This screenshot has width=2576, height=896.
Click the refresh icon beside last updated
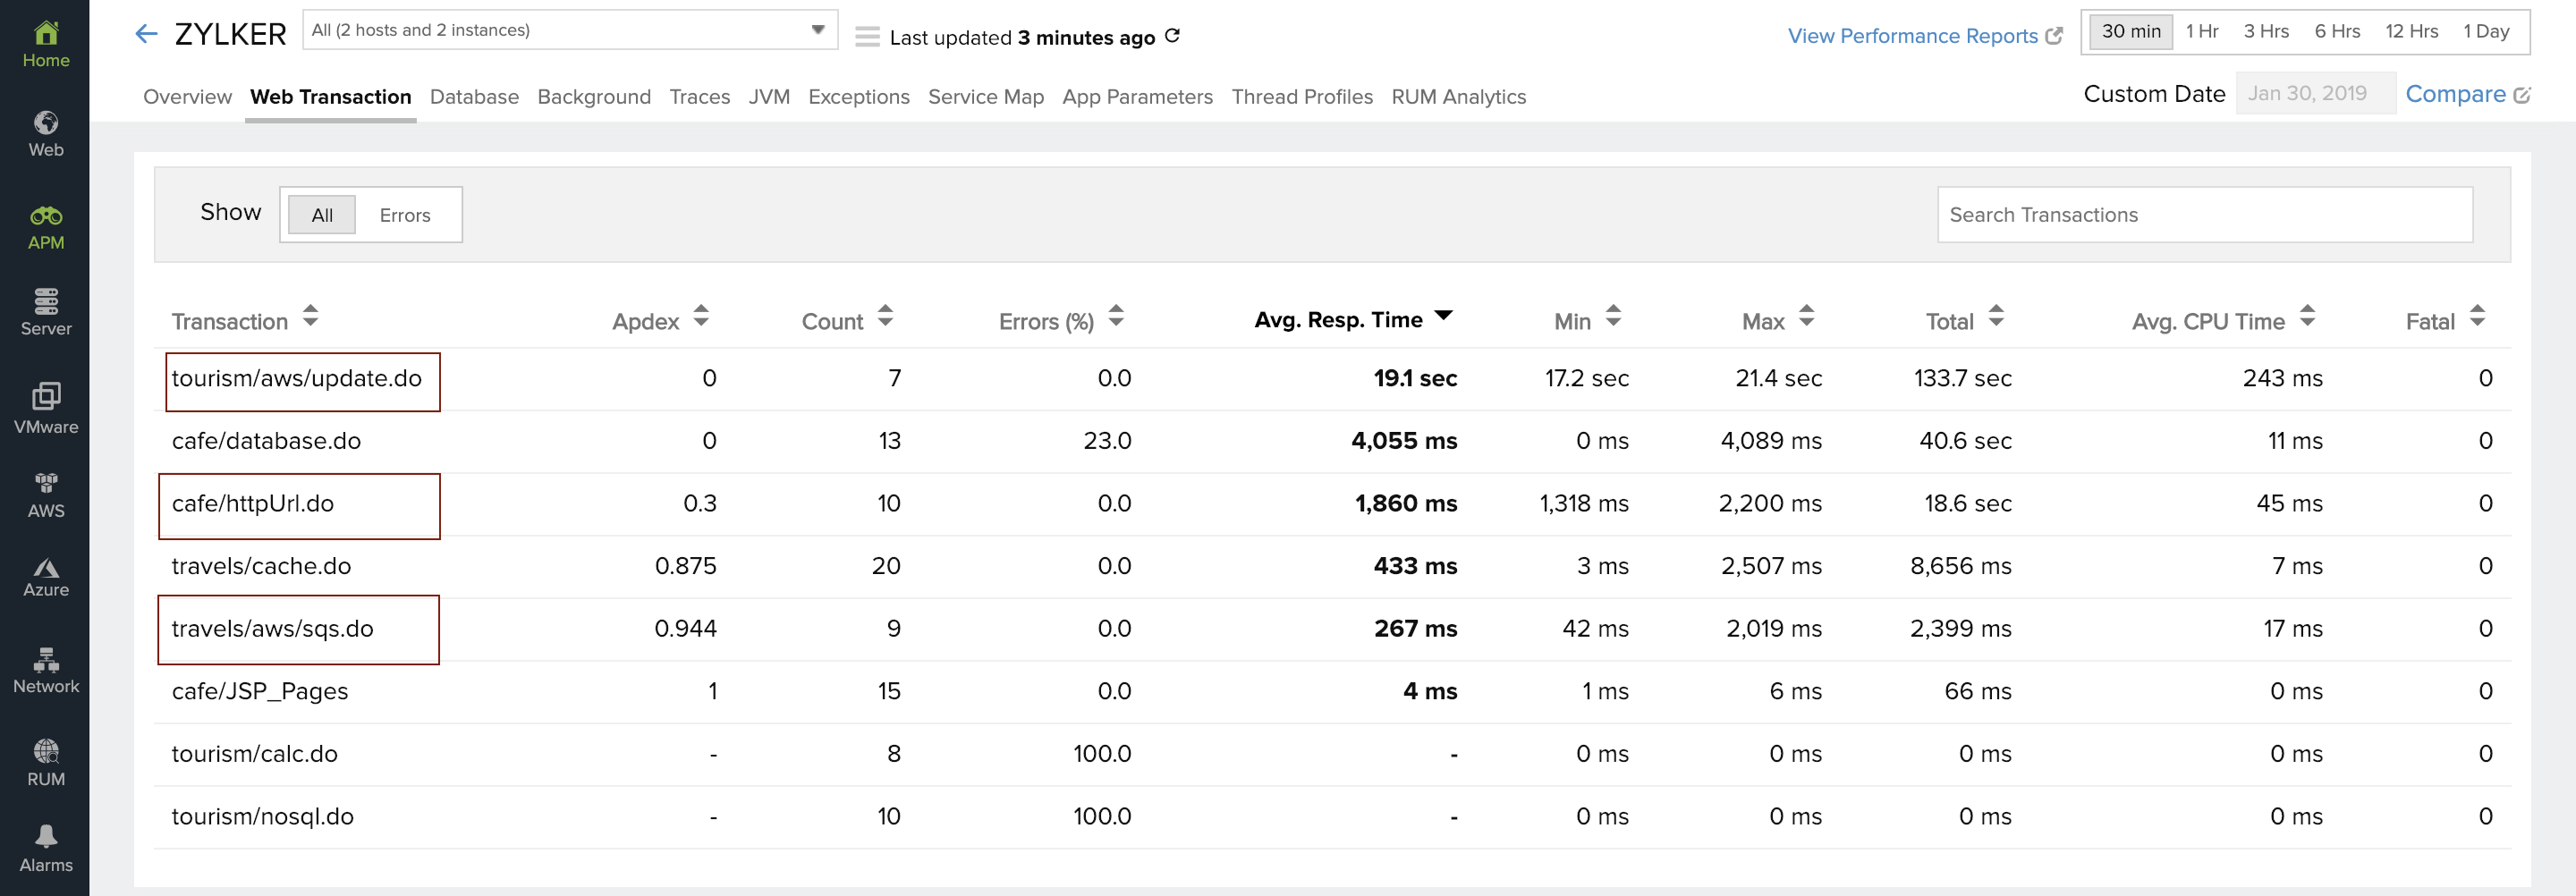click(x=1173, y=36)
